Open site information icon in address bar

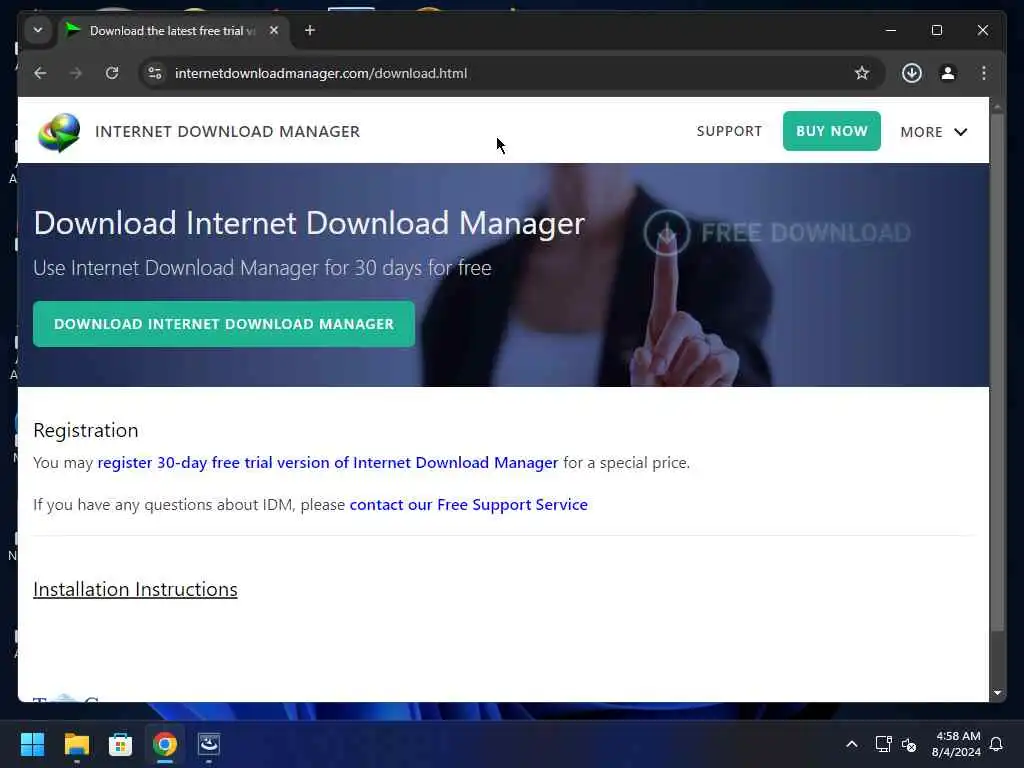point(155,73)
